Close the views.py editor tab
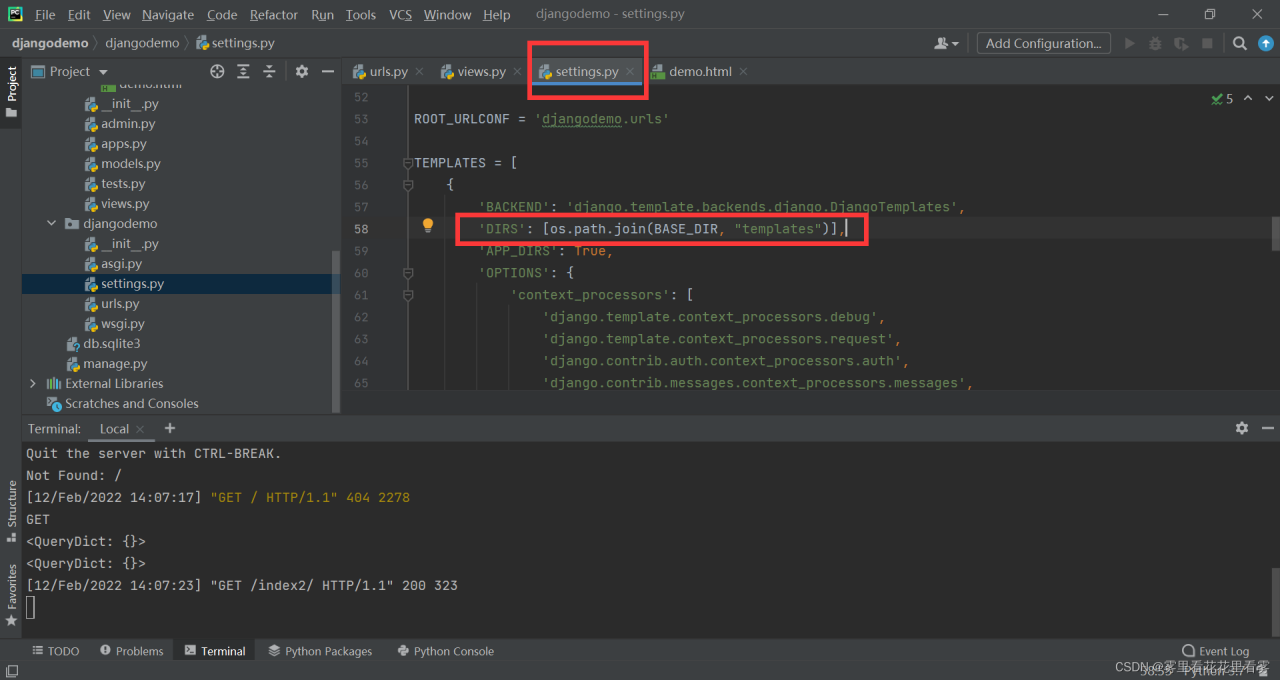Viewport: 1280px width, 680px height. tap(517, 71)
